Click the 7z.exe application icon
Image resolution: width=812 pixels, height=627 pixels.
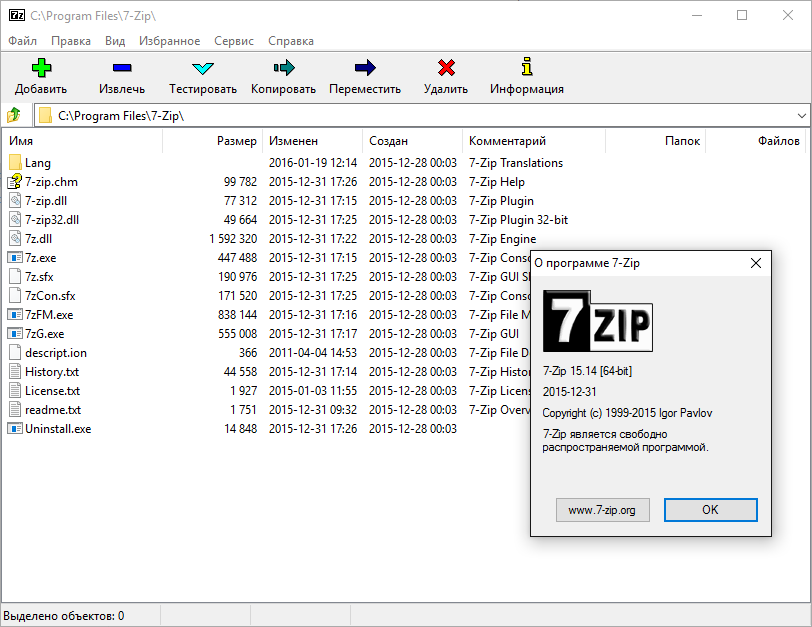[x=15, y=257]
